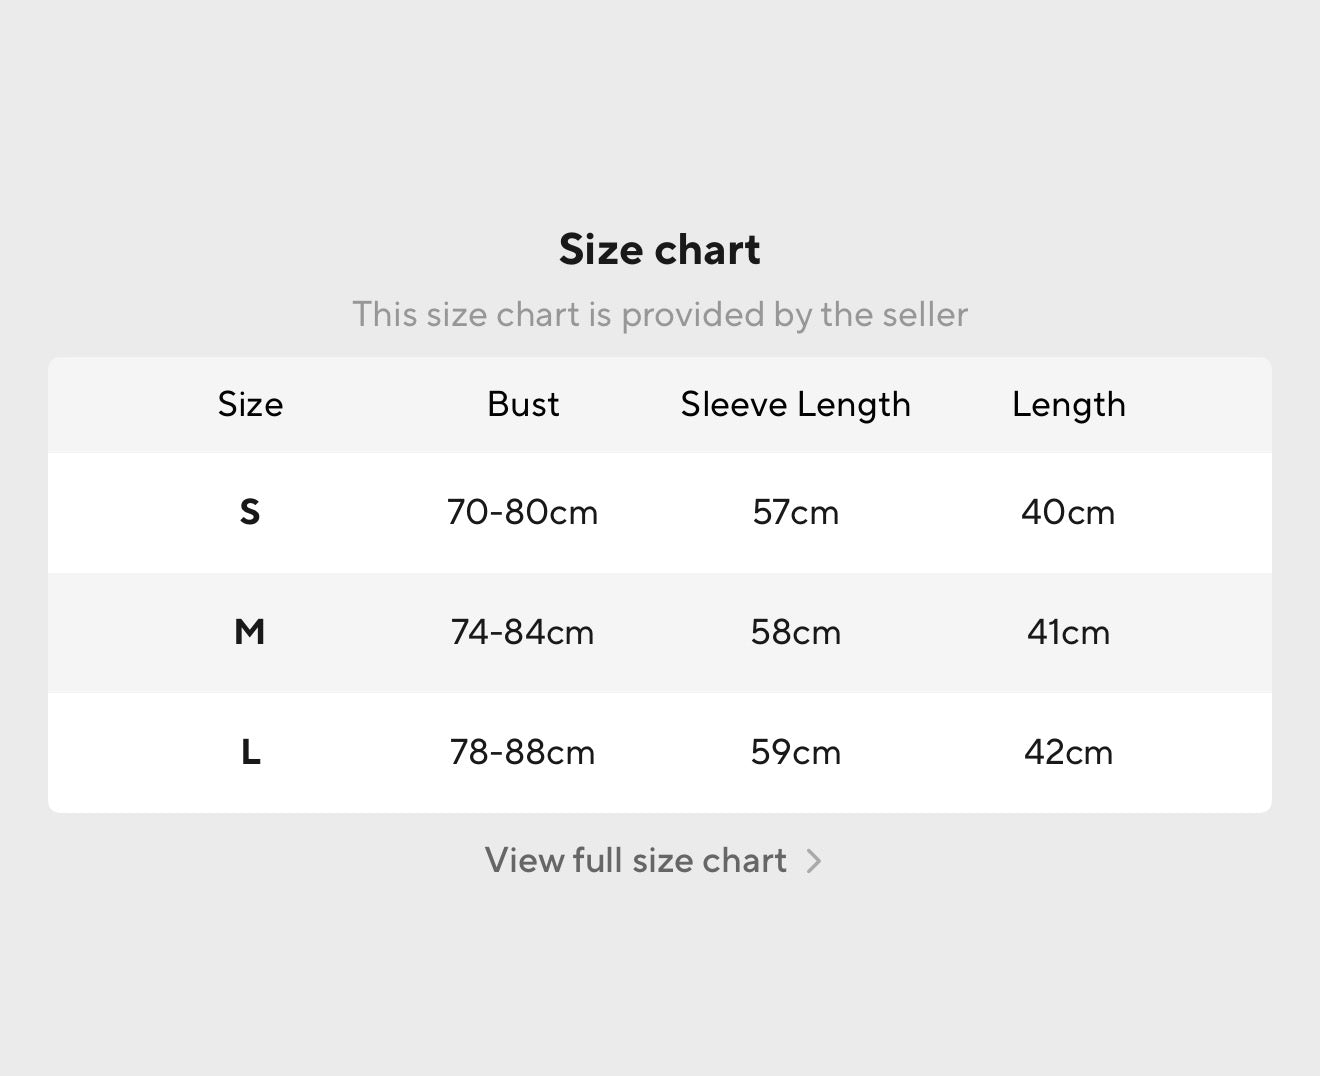
Task: Click the Sleeve Length column header
Action: point(796,404)
